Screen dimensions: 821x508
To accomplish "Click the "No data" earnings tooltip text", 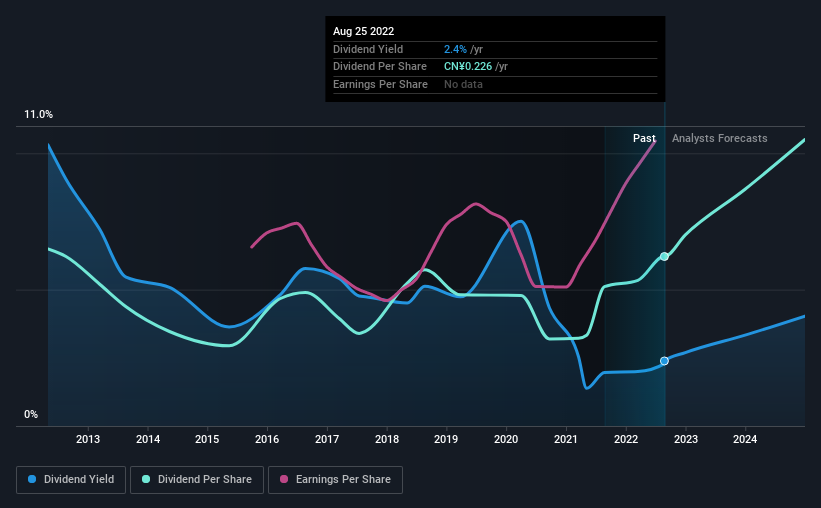I will coord(465,85).
